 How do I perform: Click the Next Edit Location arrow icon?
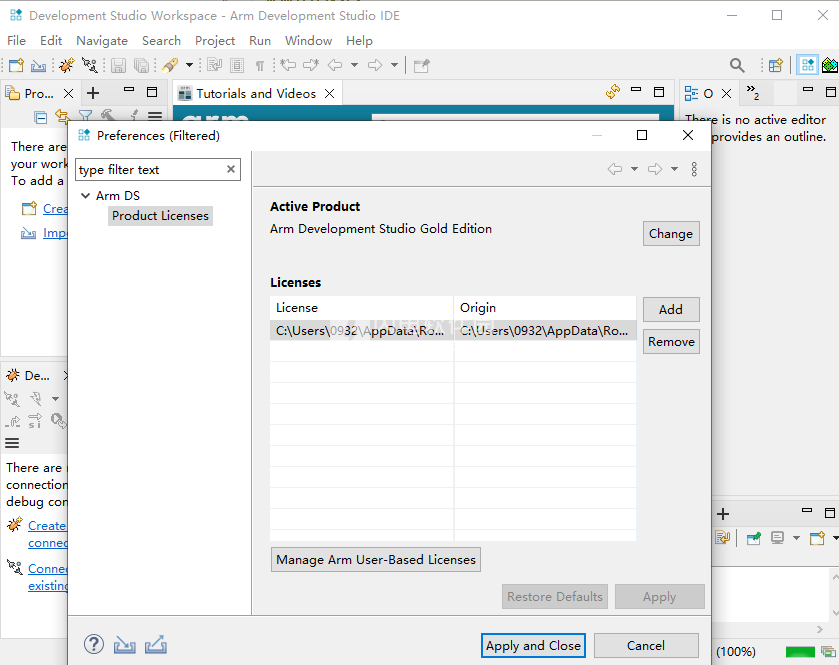pos(311,65)
